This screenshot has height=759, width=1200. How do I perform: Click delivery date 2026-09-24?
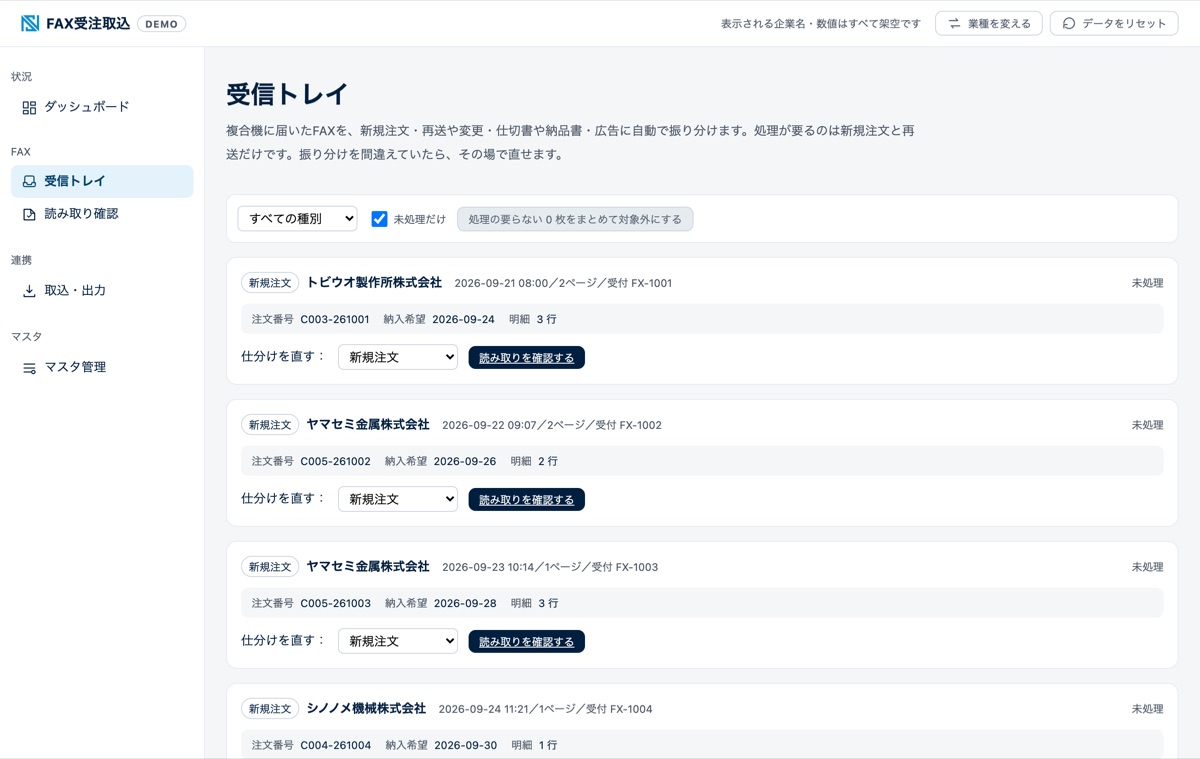[x=463, y=320]
